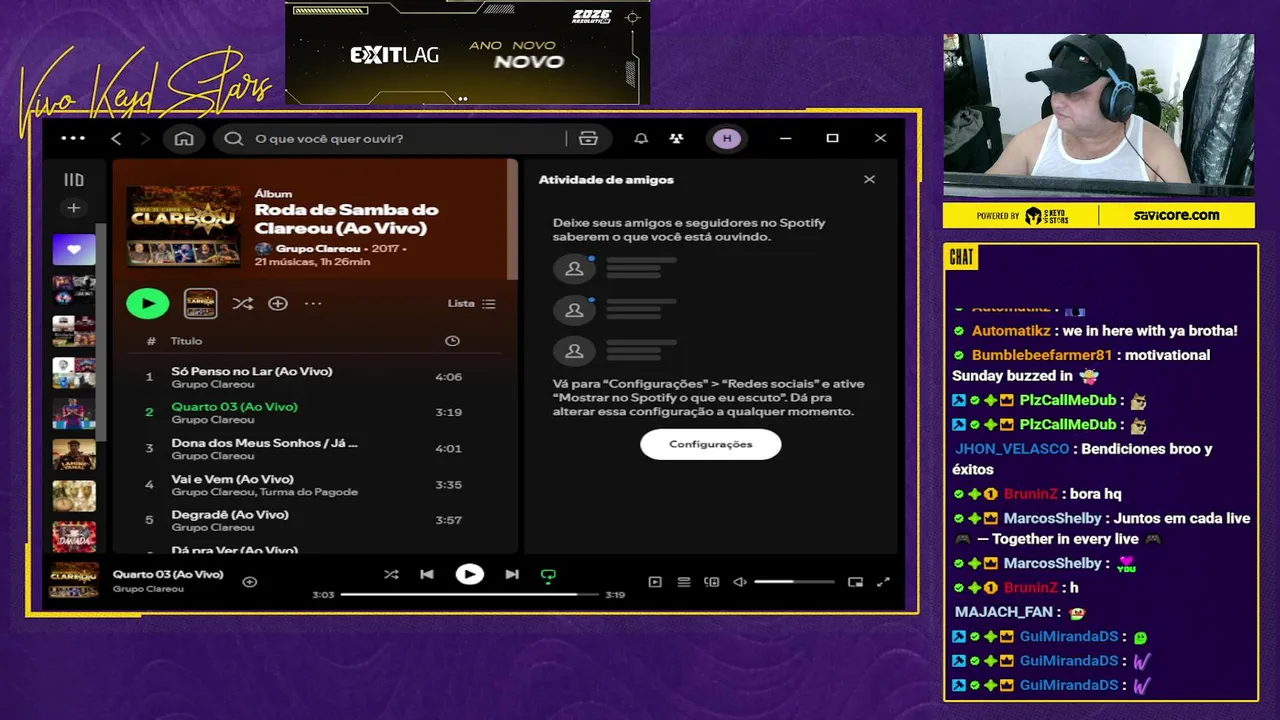Minimize the Spotify window

[786, 138]
